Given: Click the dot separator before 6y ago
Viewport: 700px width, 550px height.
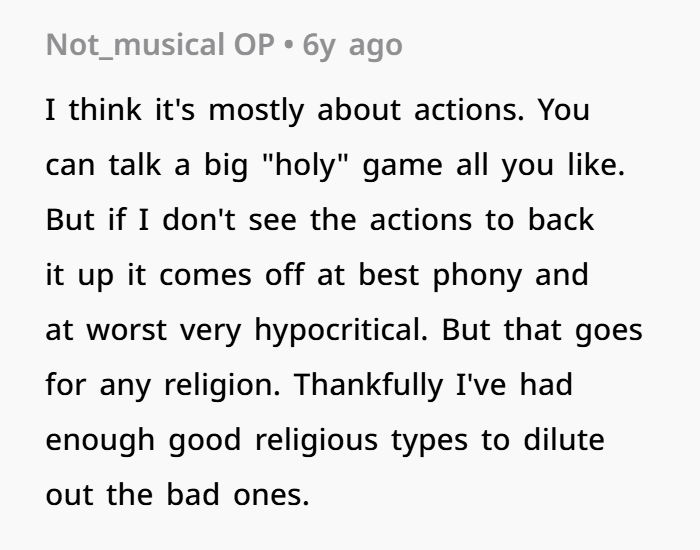Looking at the screenshot, I should coord(288,45).
